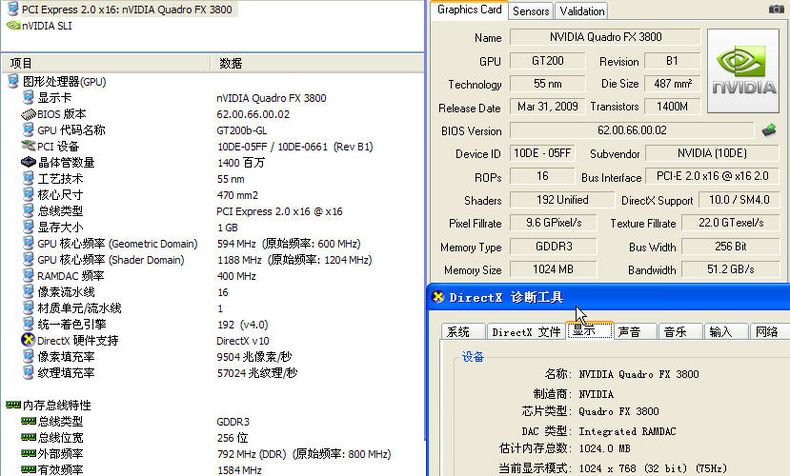Click the icon beside 像素填充率
Screen dimensions: 790x476
29,356
